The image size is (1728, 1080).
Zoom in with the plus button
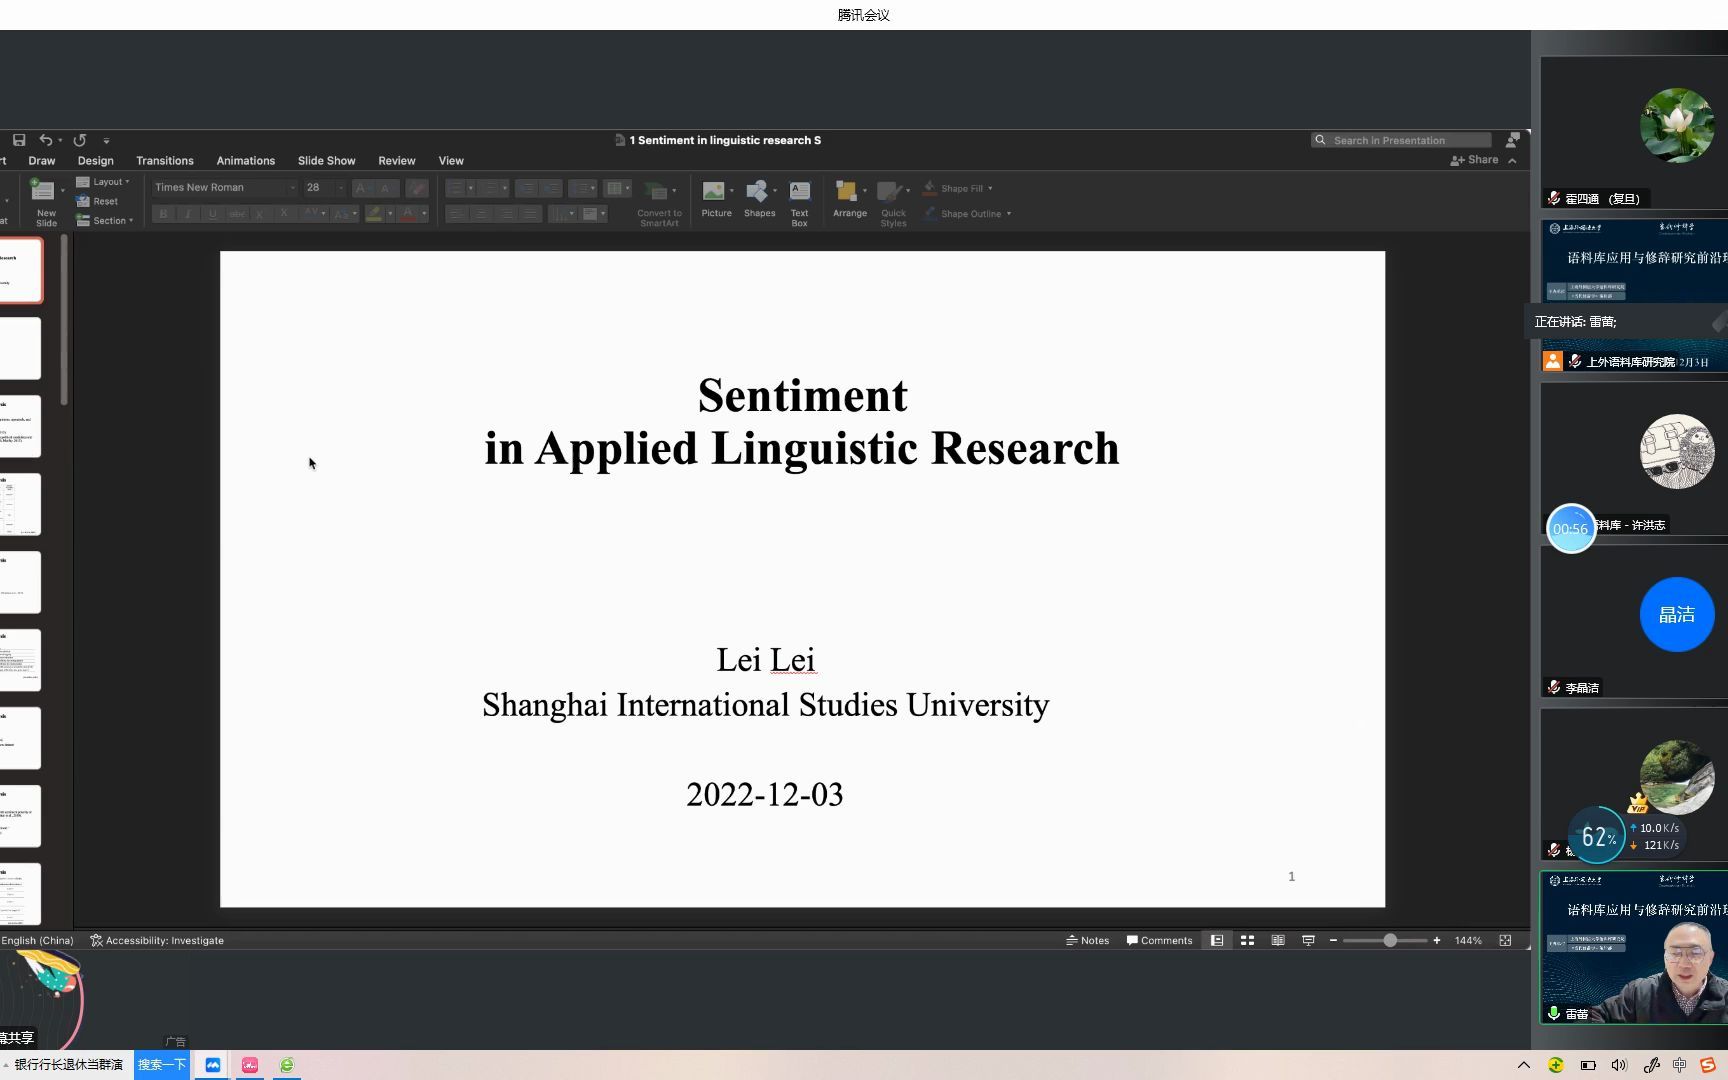[x=1437, y=940]
